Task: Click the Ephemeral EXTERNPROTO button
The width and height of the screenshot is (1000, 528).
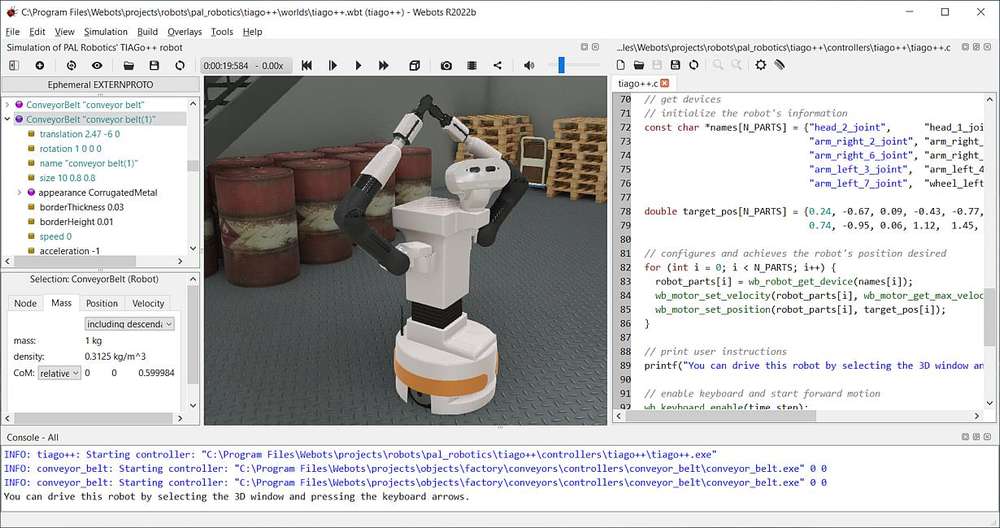Action: coord(101,85)
